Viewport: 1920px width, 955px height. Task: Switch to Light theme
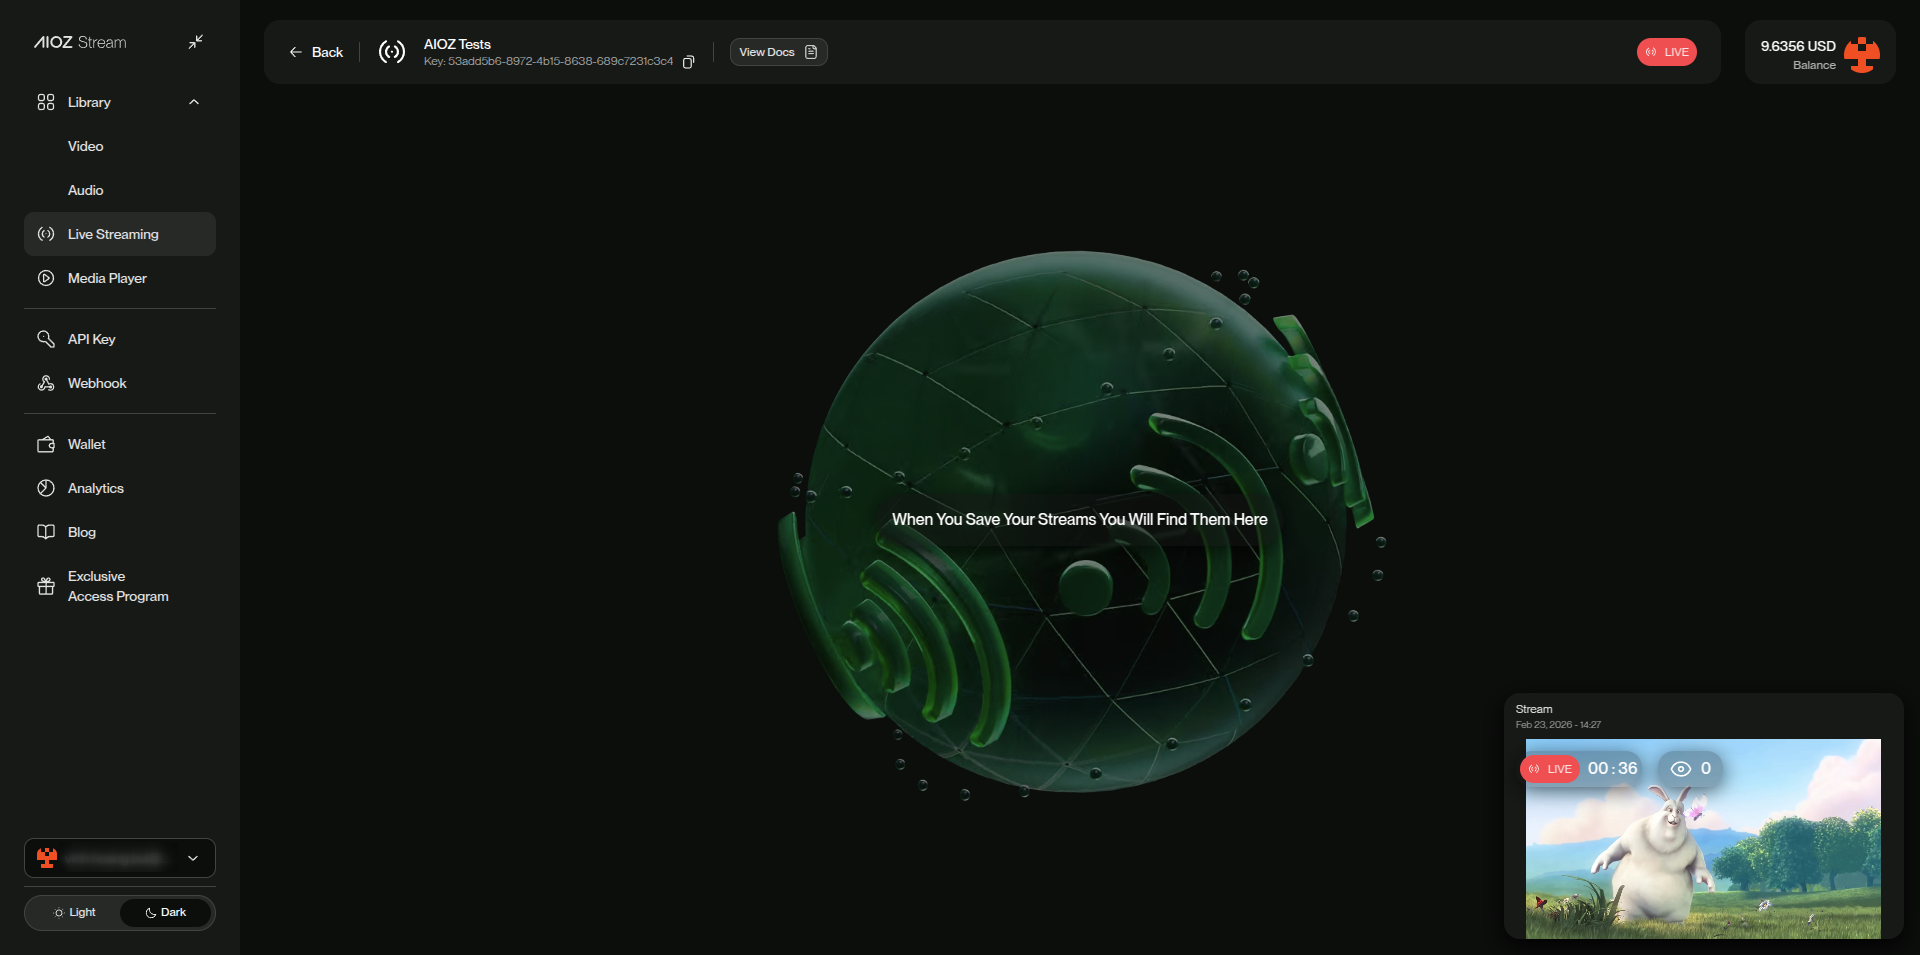(x=73, y=912)
